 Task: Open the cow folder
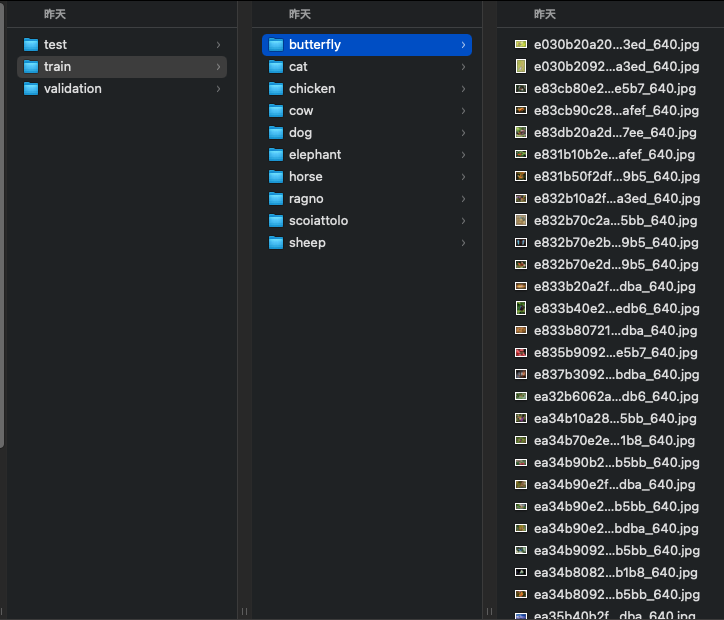click(300, 111)
